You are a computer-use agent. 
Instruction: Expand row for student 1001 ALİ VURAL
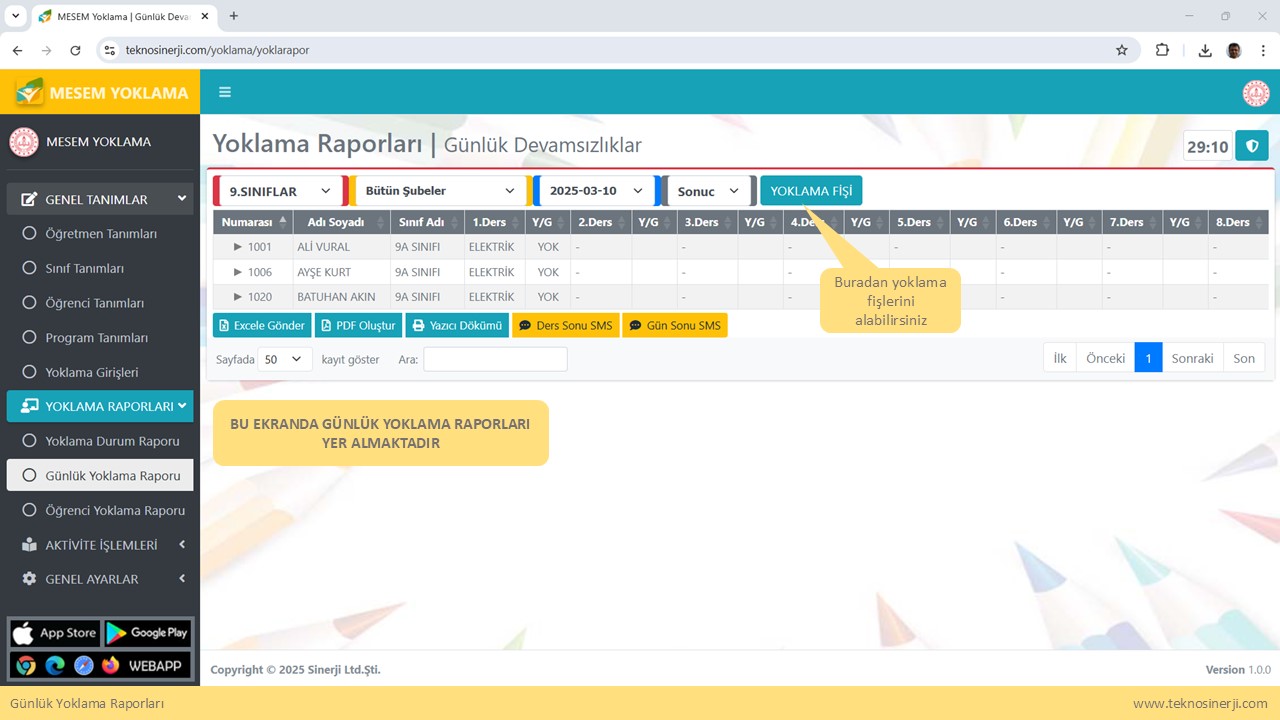pyautogui.click(x=238, y=247)
